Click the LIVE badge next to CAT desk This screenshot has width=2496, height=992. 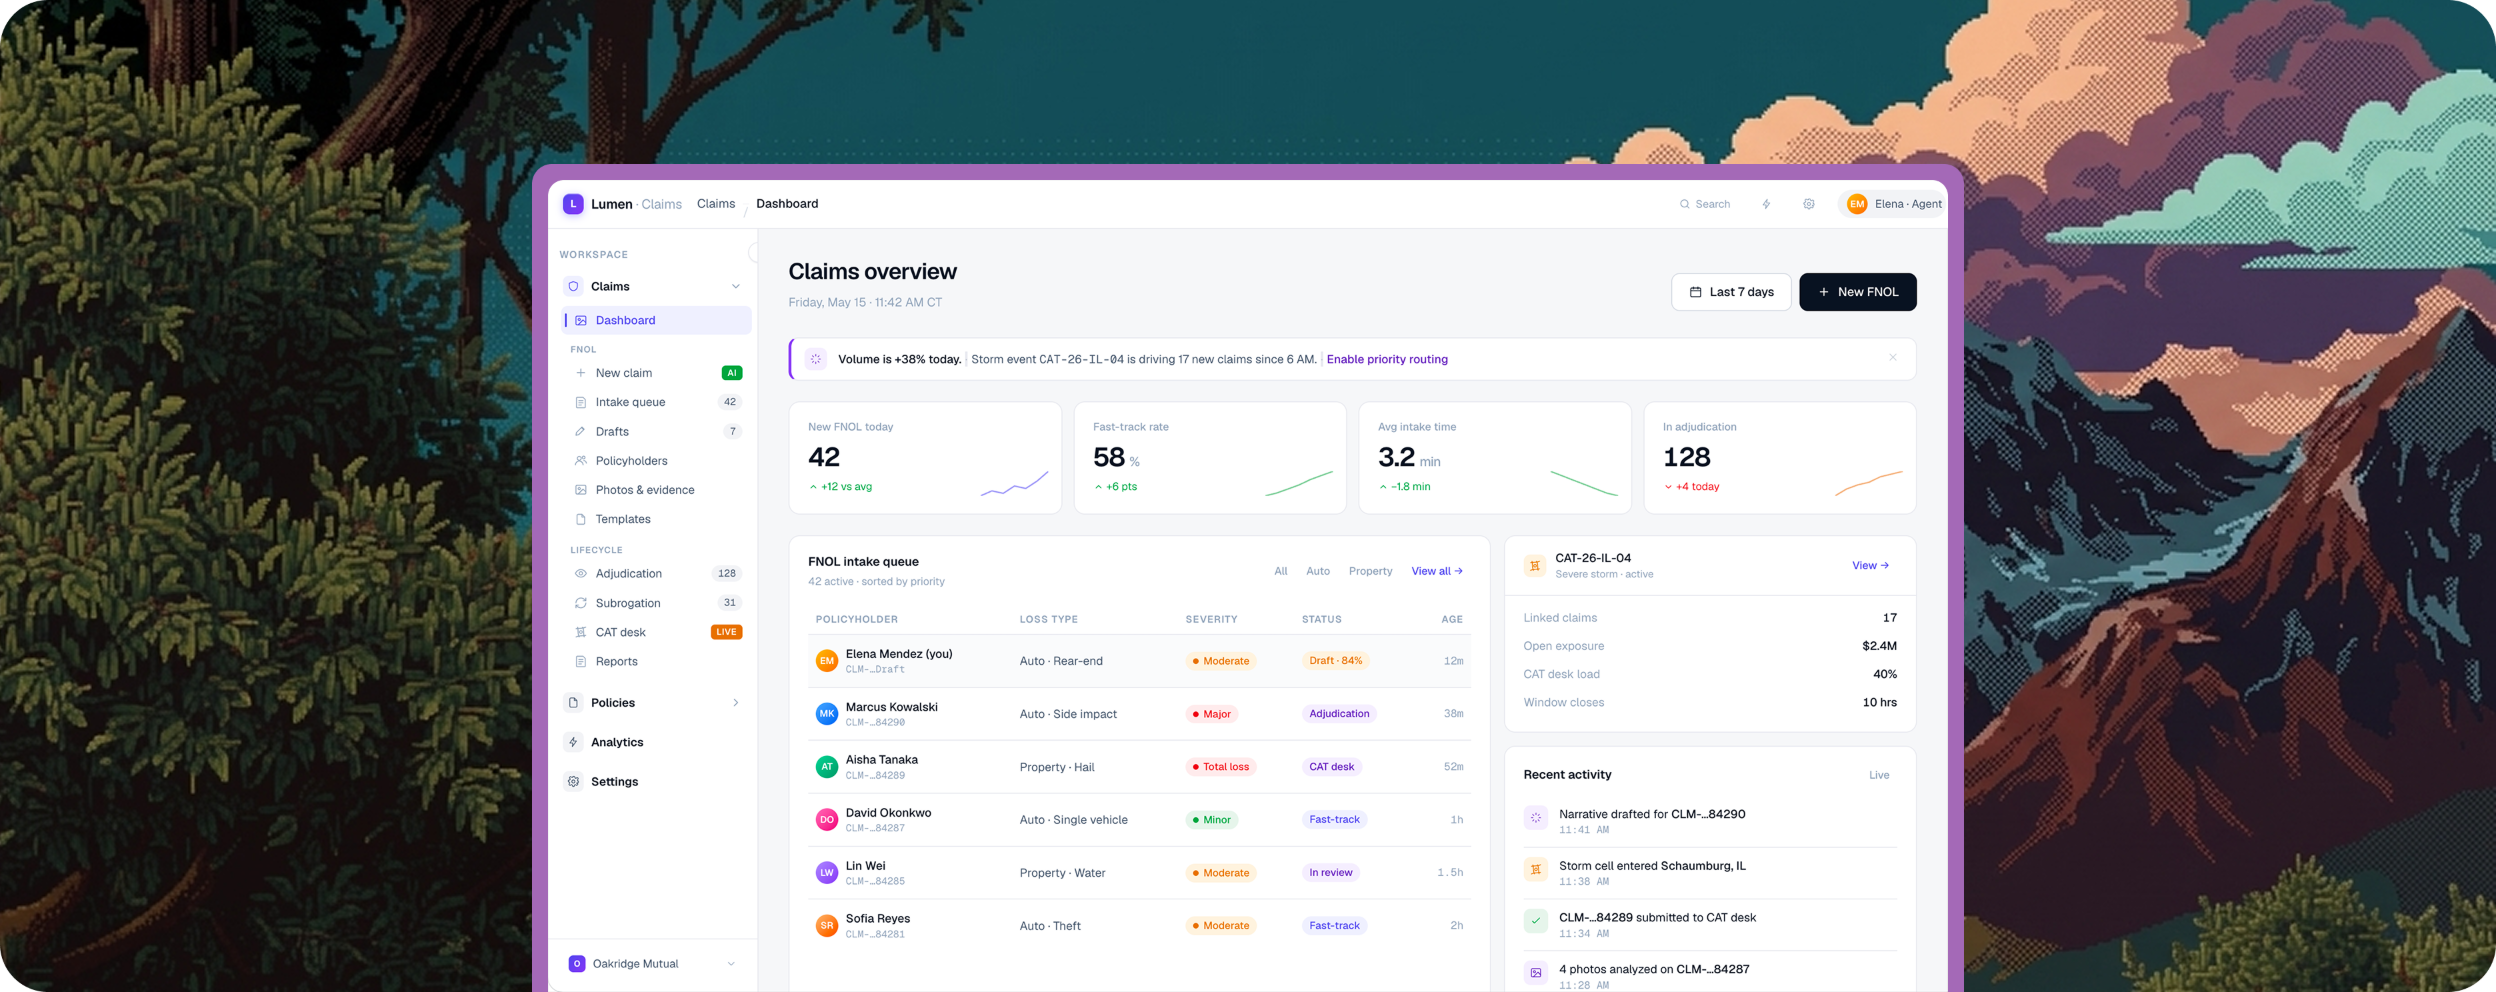point(726,632)
